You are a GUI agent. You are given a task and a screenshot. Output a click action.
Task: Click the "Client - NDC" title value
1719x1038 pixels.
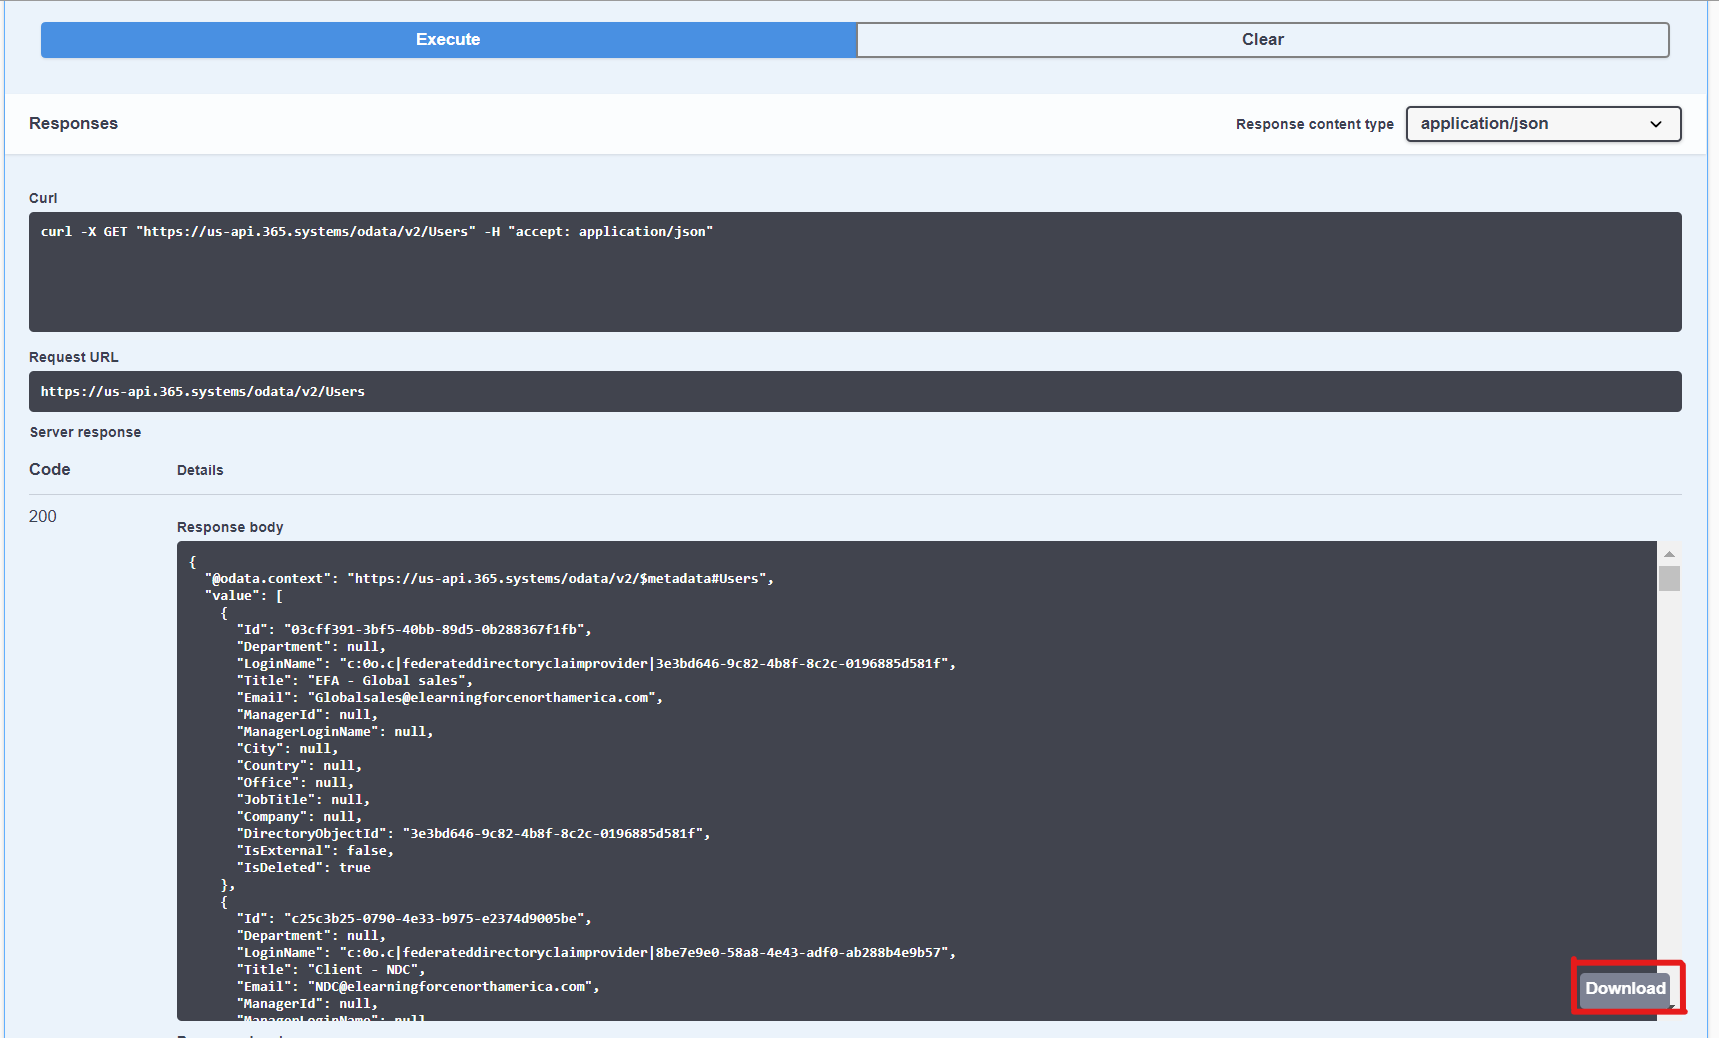(x=364, y=970)
